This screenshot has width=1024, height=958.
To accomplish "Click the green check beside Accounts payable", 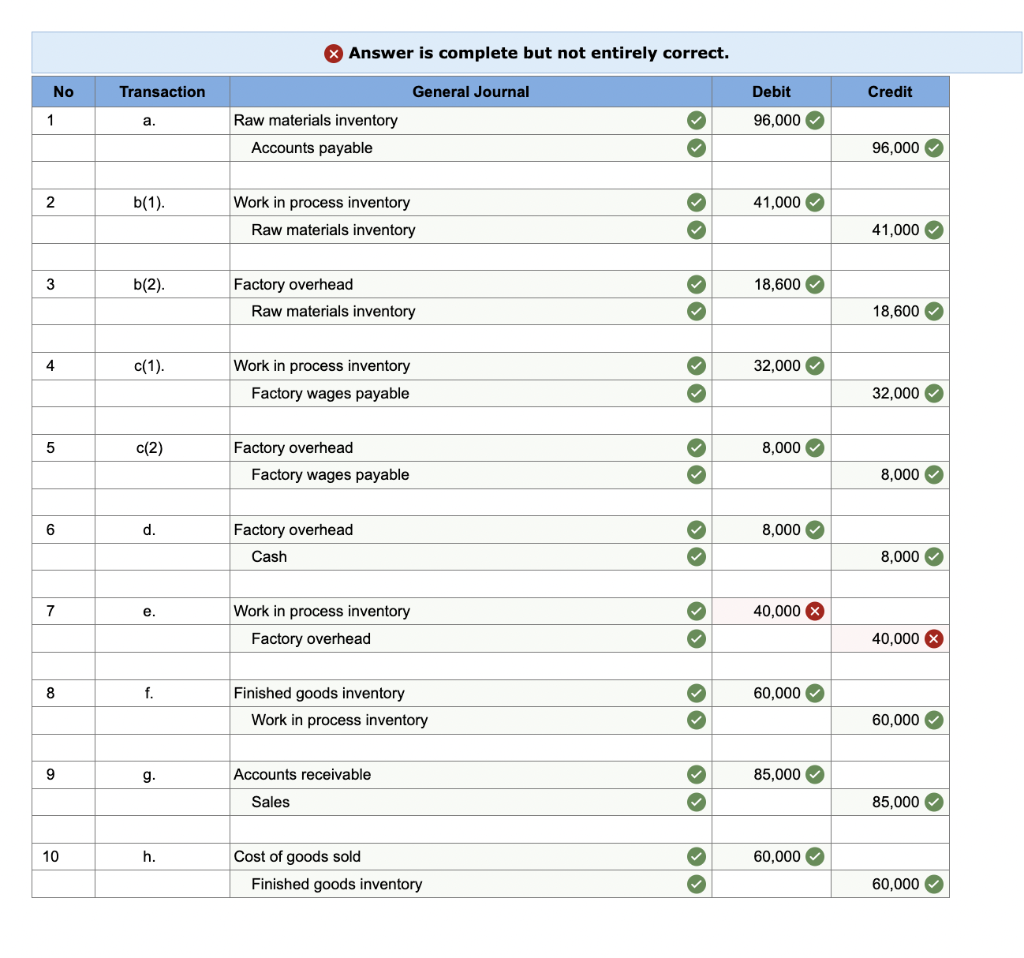I will [x=696, y=148].
